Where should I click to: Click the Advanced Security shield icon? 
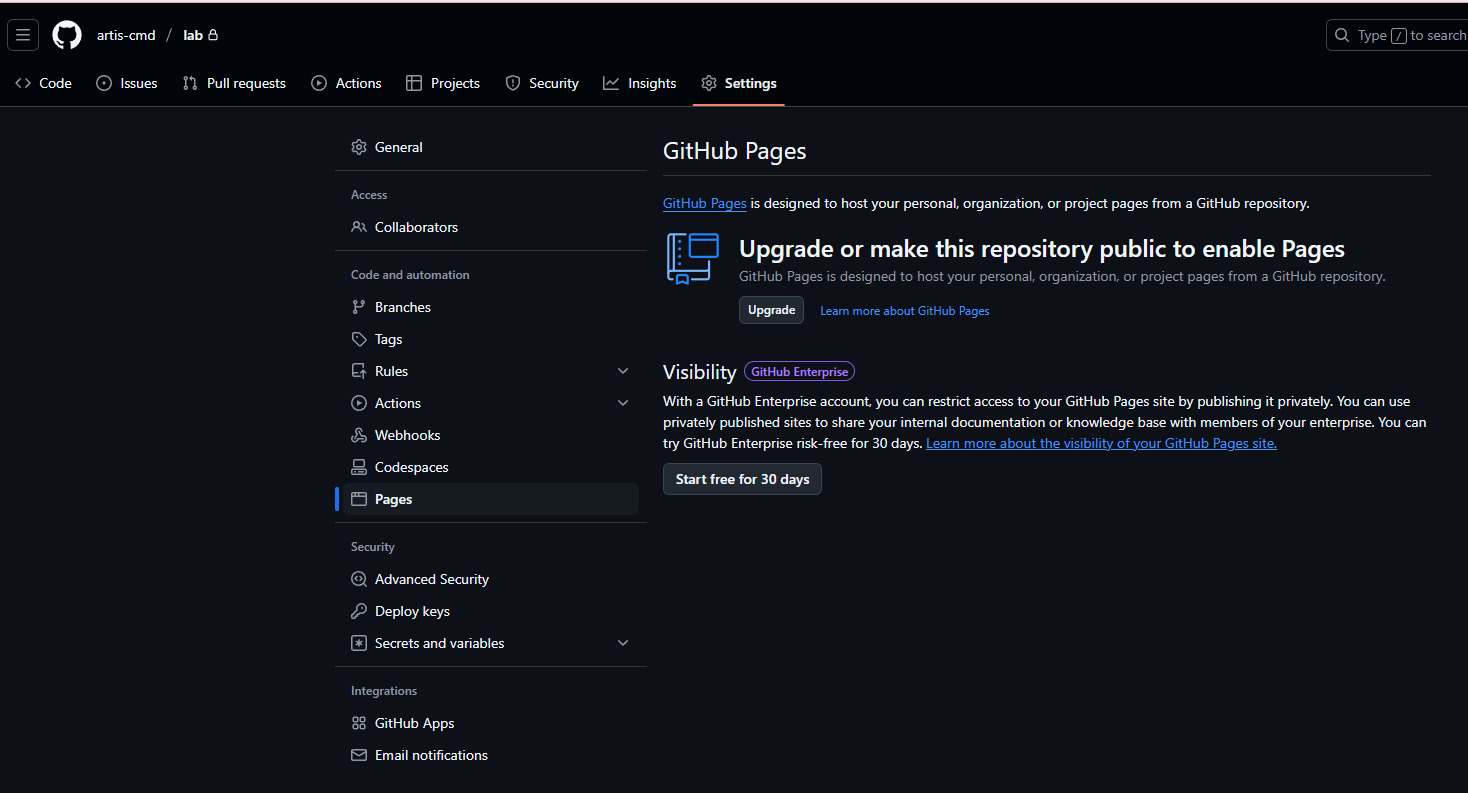(x=359, y=579)
